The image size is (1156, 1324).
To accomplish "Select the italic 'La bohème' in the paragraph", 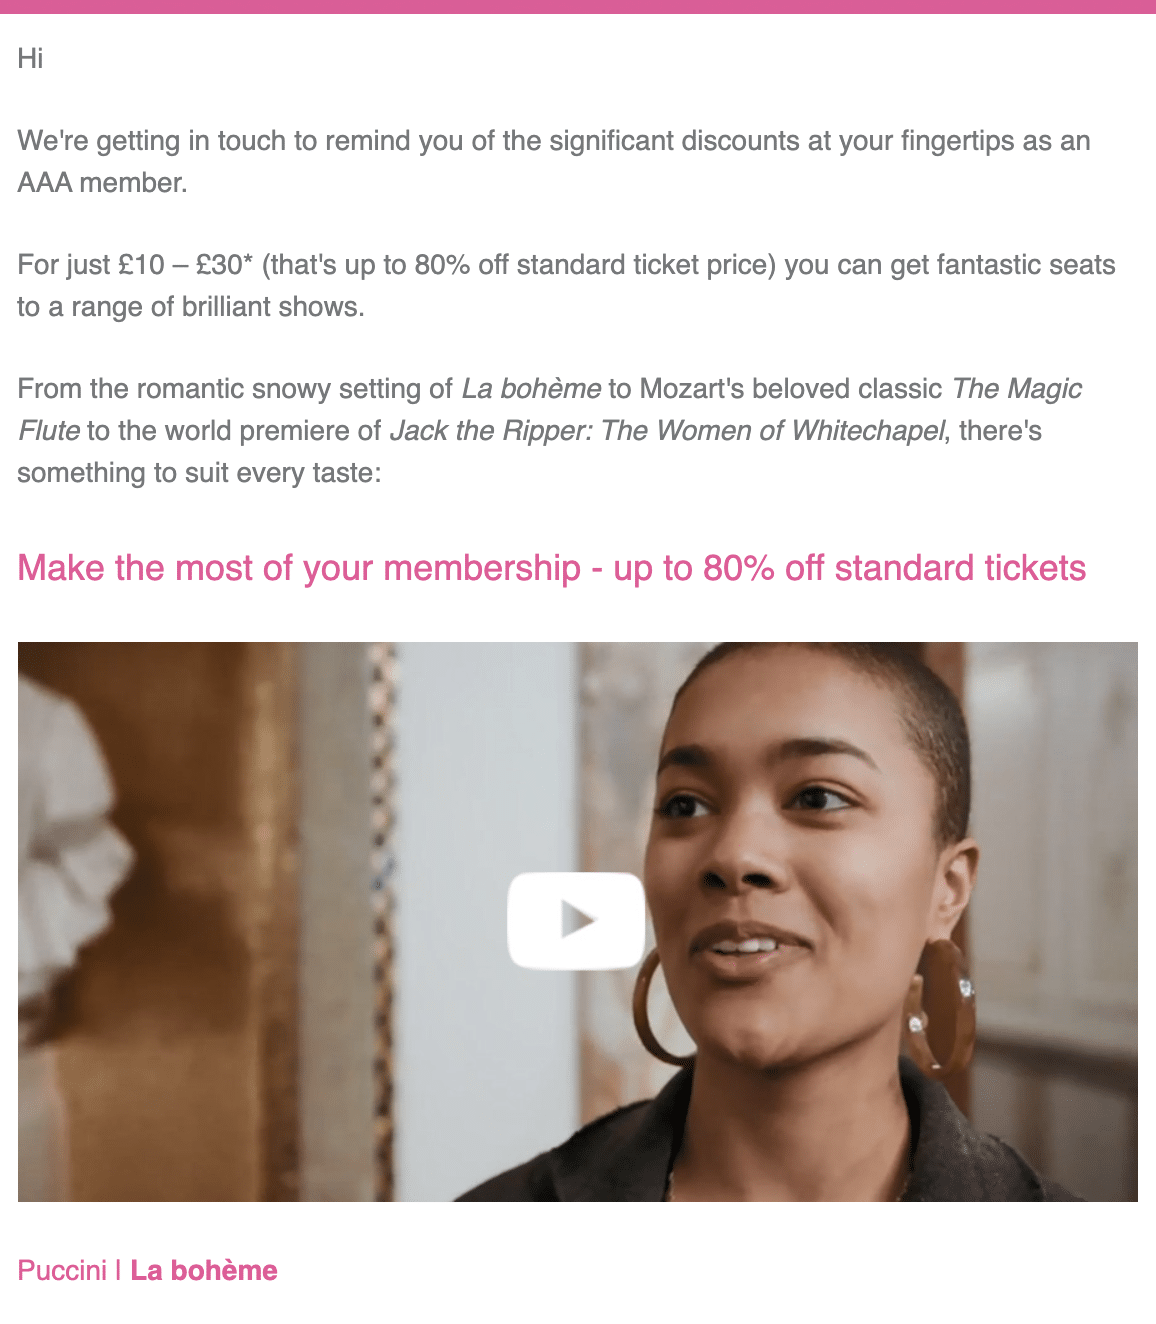I will click(531, 388).
